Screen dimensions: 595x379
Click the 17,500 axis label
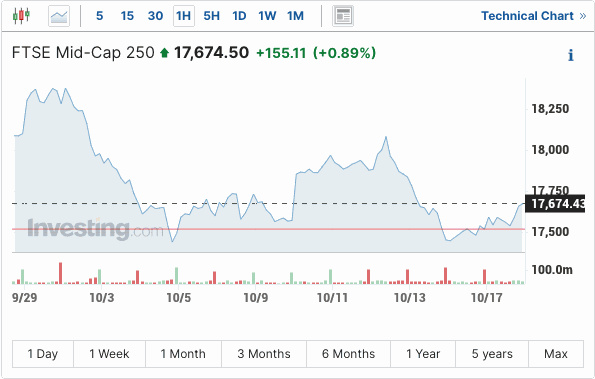[550, 232]
